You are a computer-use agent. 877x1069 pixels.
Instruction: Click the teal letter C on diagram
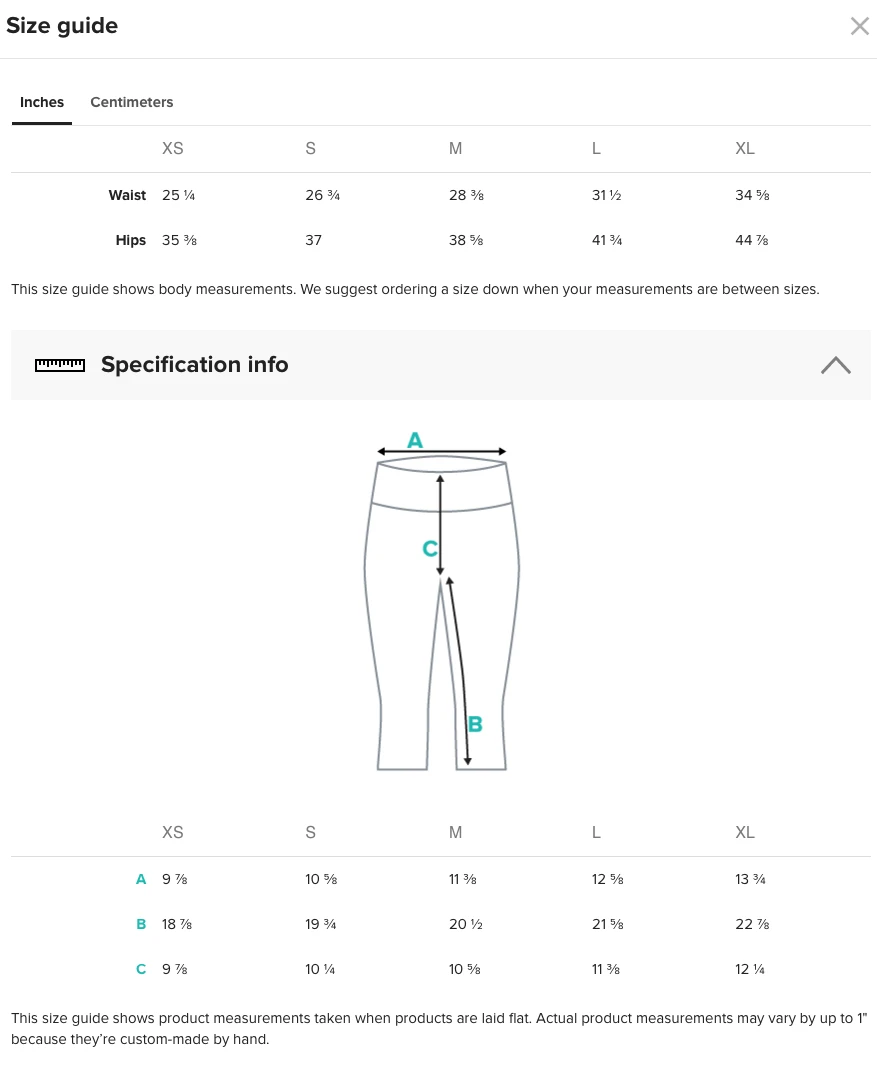click(x=429, y=549)
